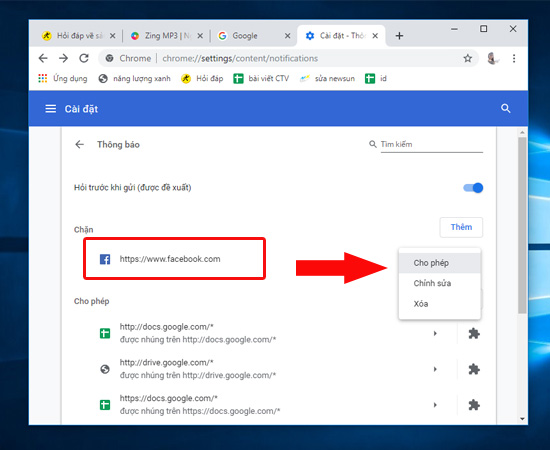Screen dimensions: 550x450
Task: Select Xóa in the context menu
Action: click(x=440, y=304)
